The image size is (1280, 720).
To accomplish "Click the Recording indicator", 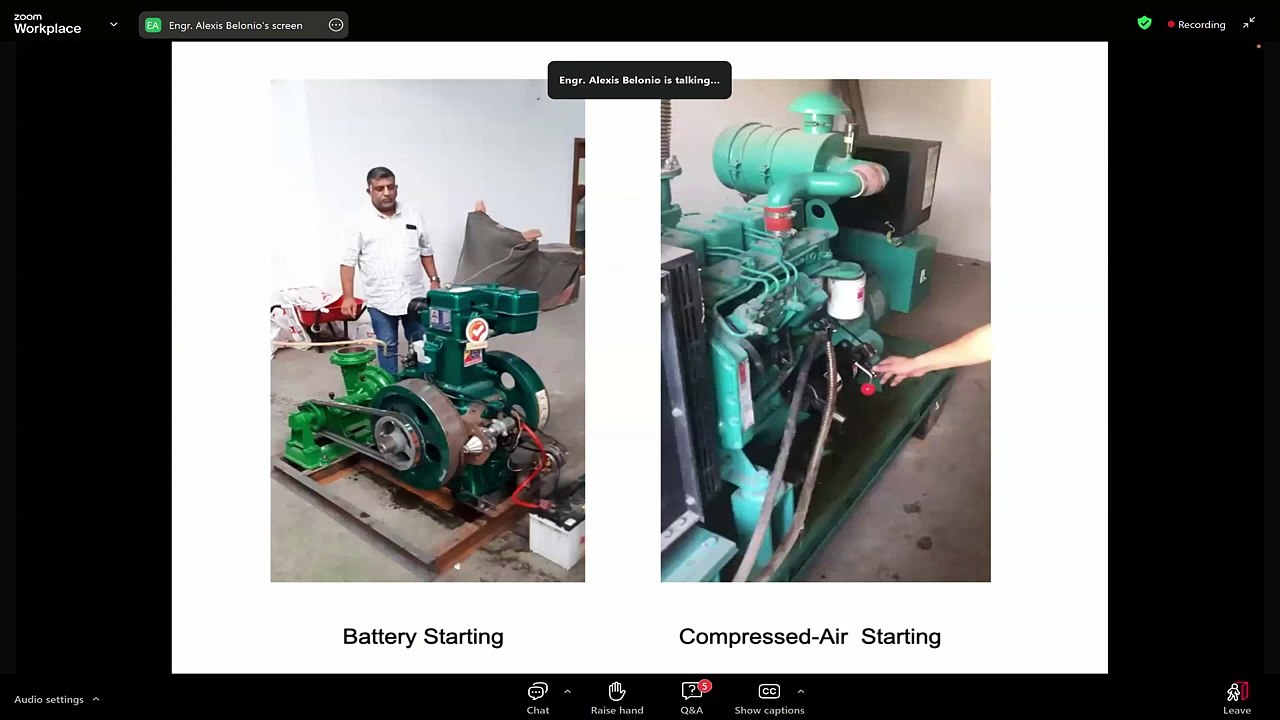I will (x=1196, y=25).
